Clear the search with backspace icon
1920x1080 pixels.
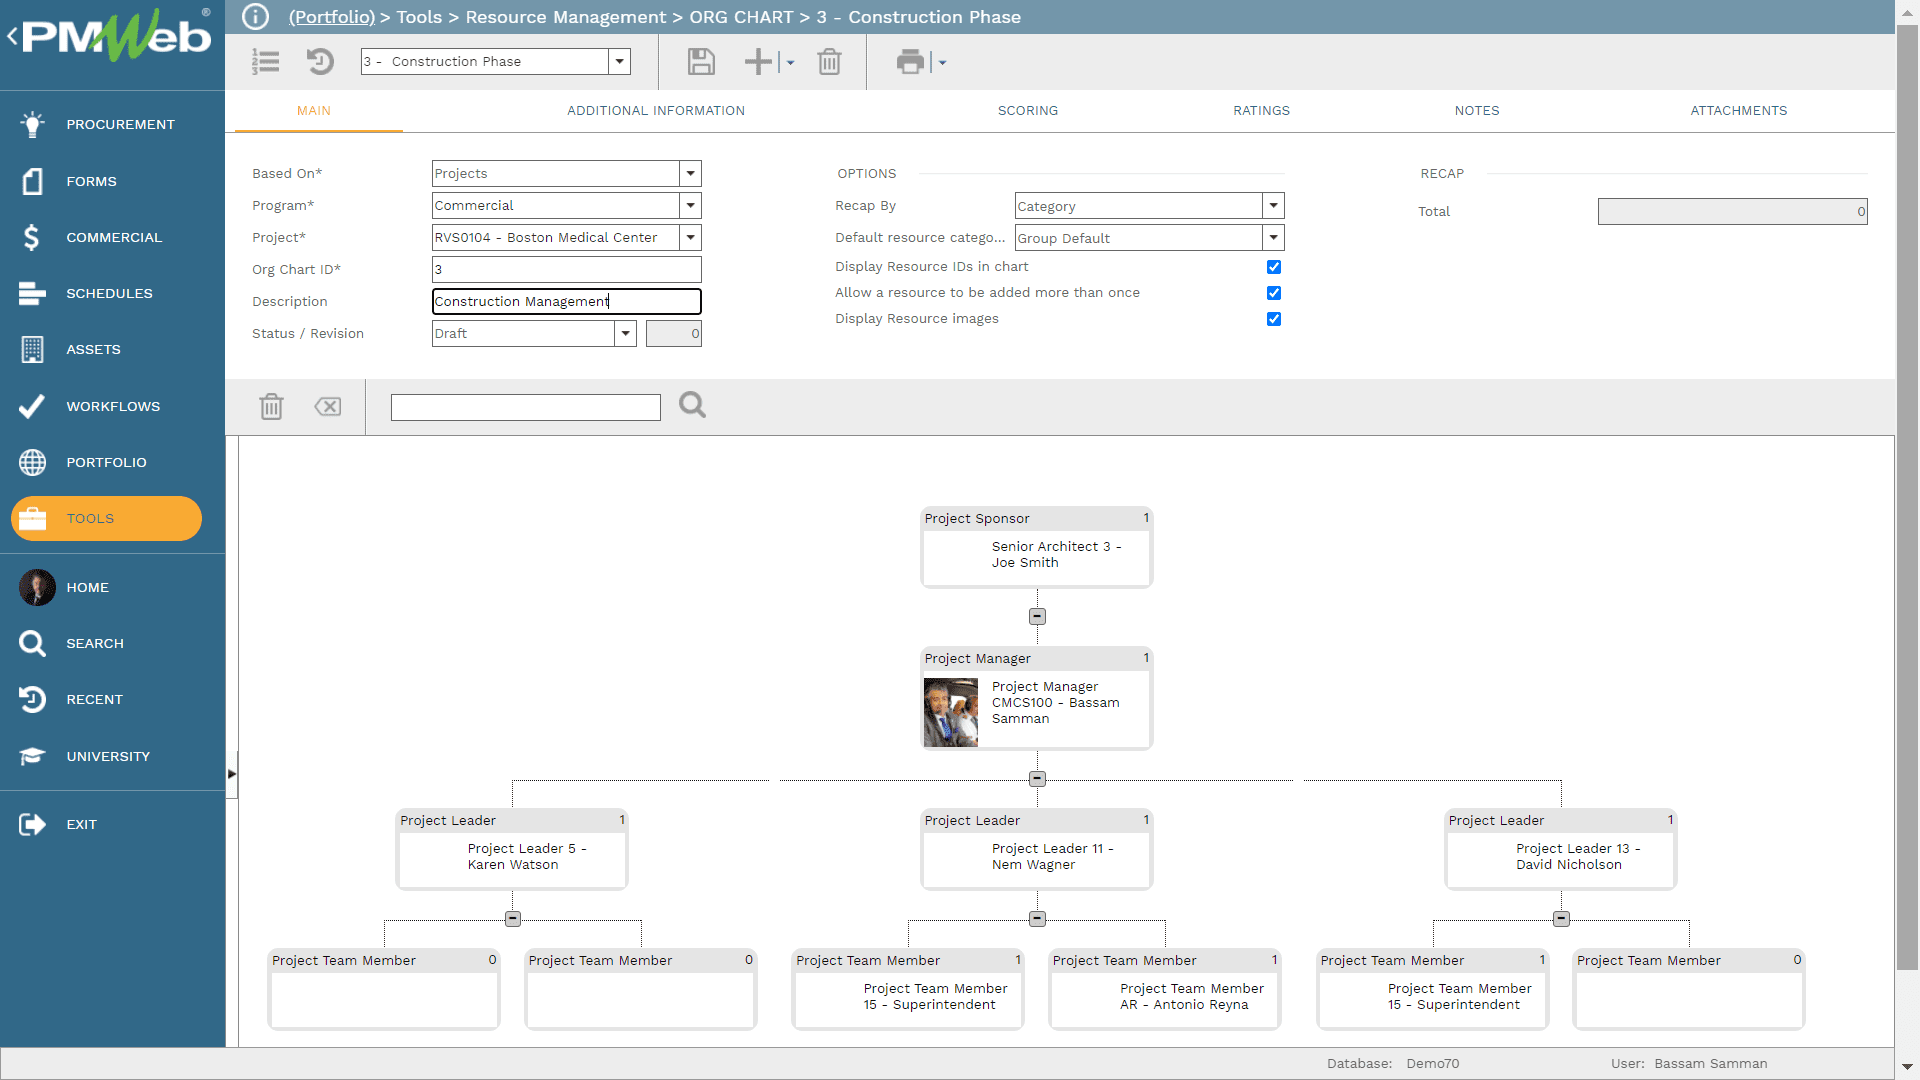[328, 406]
